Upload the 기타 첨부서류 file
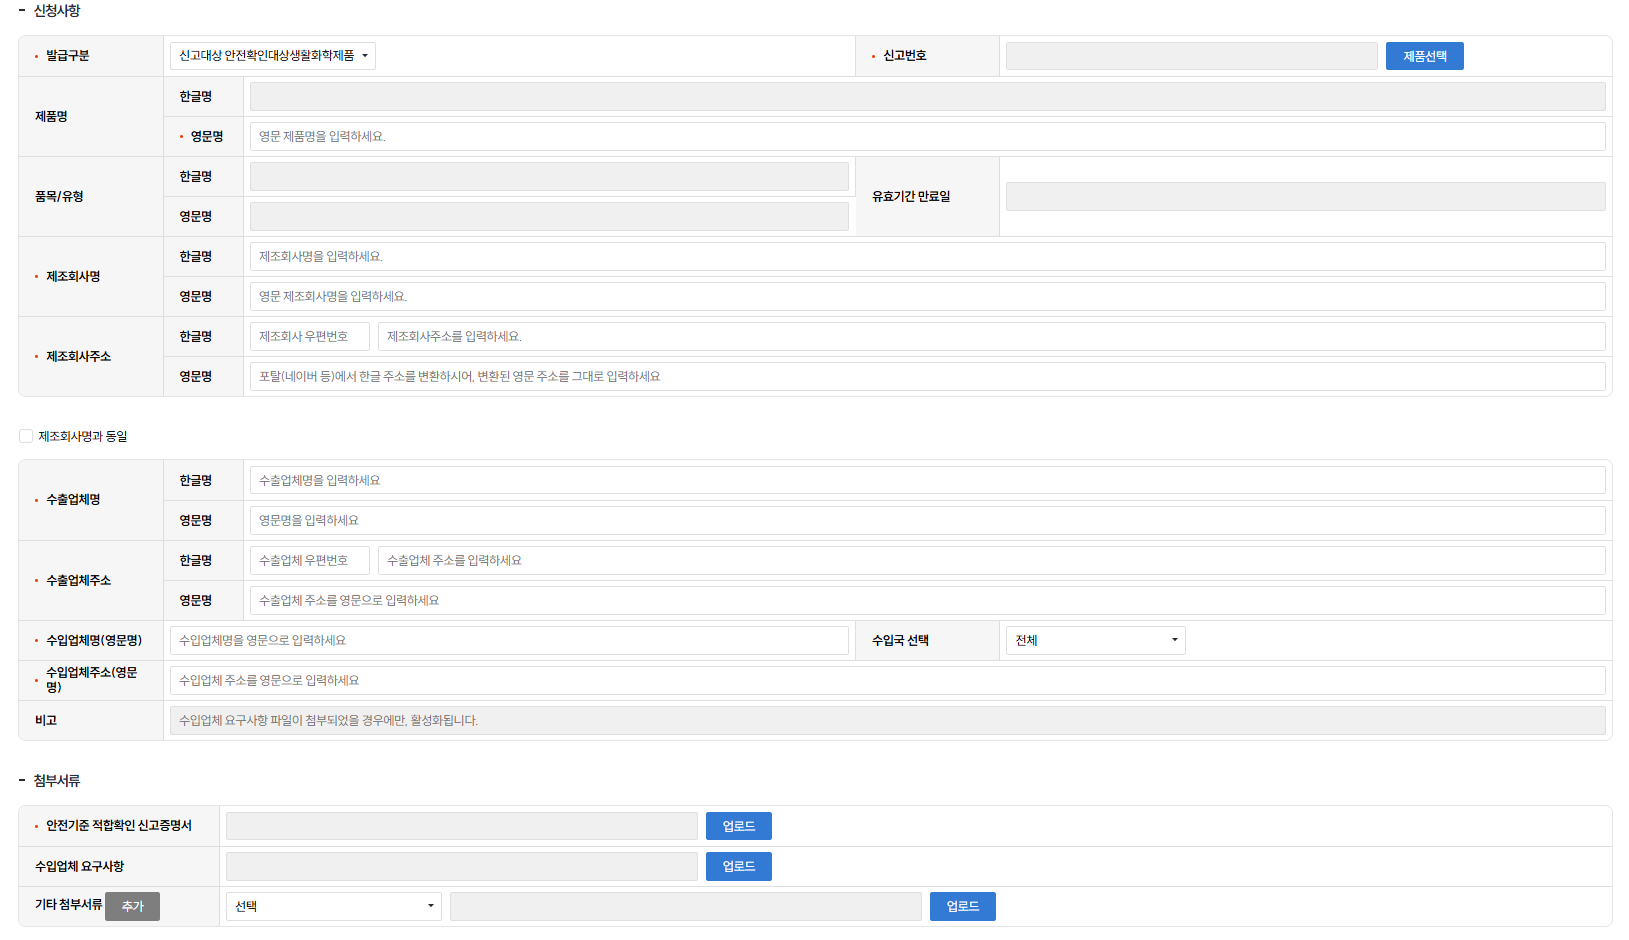 click(x=962, y=906)
